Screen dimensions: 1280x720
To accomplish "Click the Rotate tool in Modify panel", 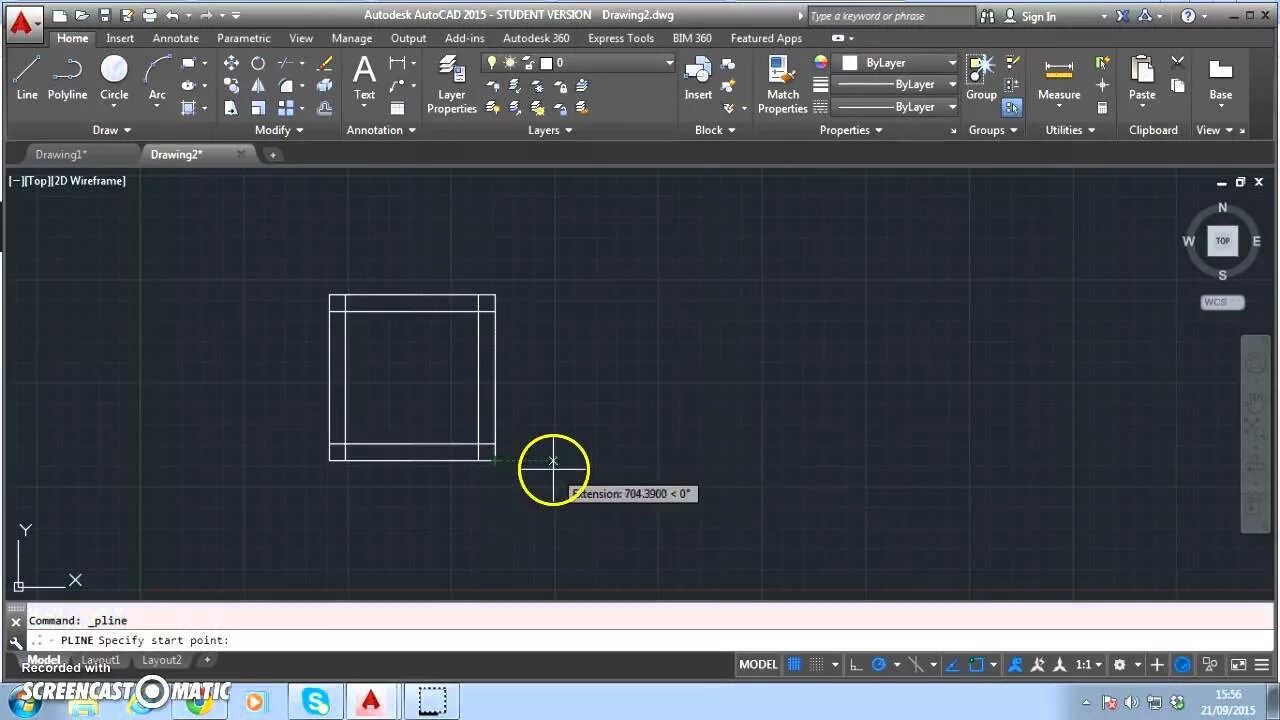I will click(x=258, y=63).
